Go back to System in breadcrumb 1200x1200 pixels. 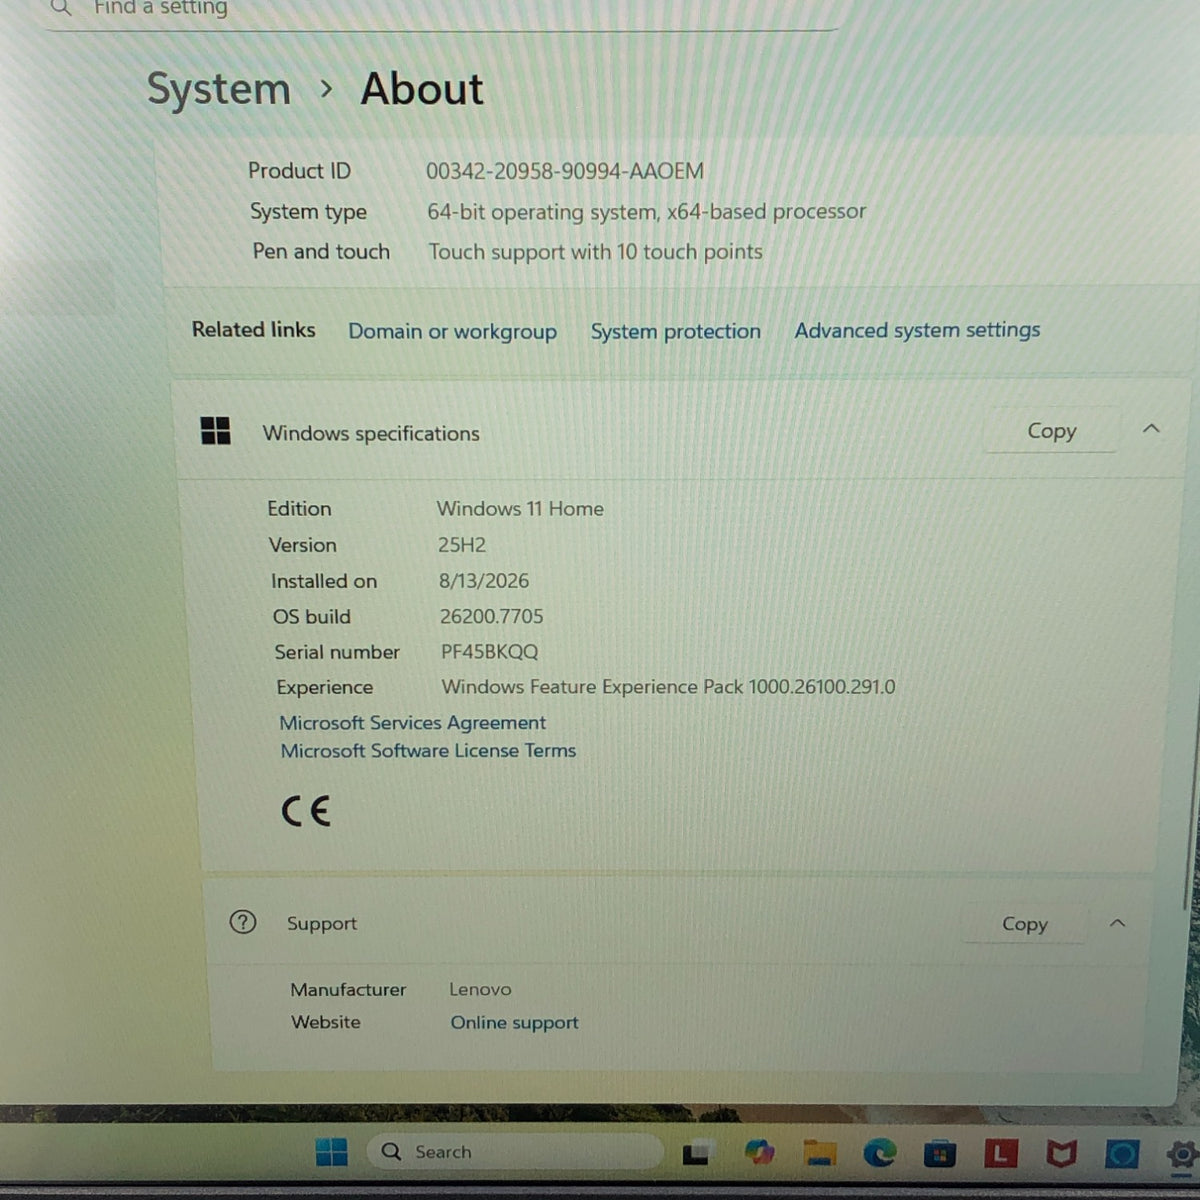(218, 89)
